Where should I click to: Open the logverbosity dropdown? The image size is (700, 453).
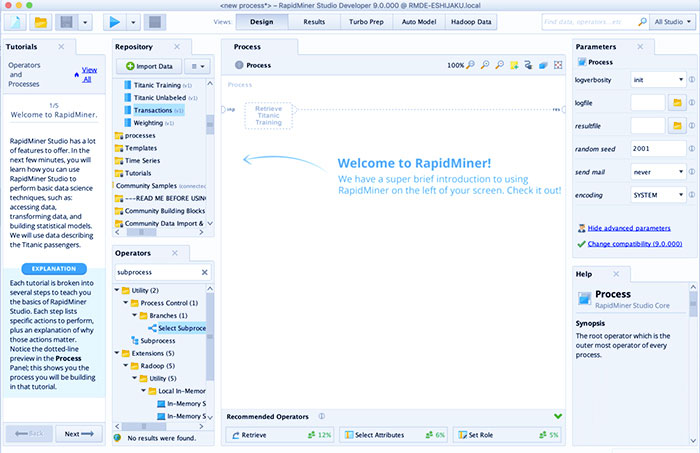[658, 79]
